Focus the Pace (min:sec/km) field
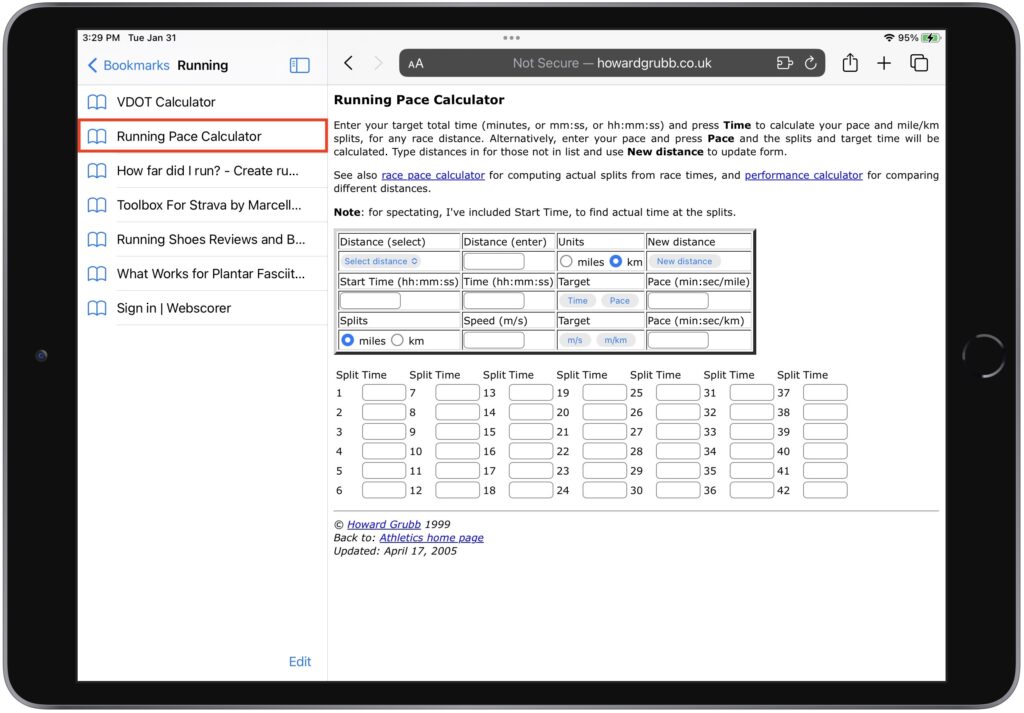1024x713 pixels. (678, 340)
